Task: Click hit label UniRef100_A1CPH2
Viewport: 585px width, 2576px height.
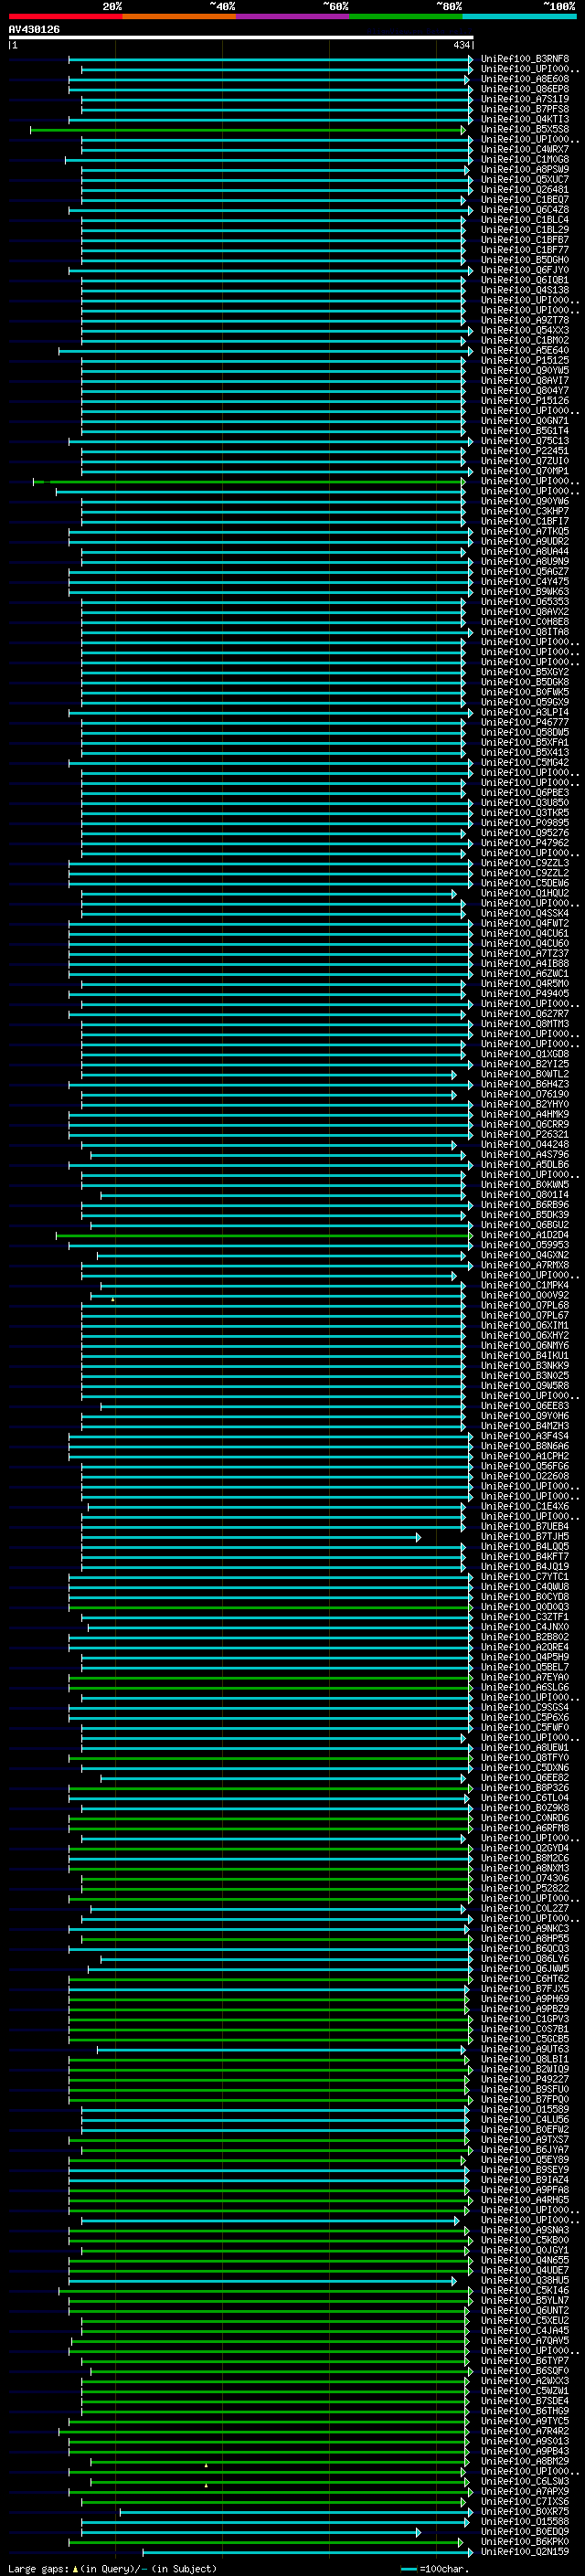Action: [x=525, y=1456]
